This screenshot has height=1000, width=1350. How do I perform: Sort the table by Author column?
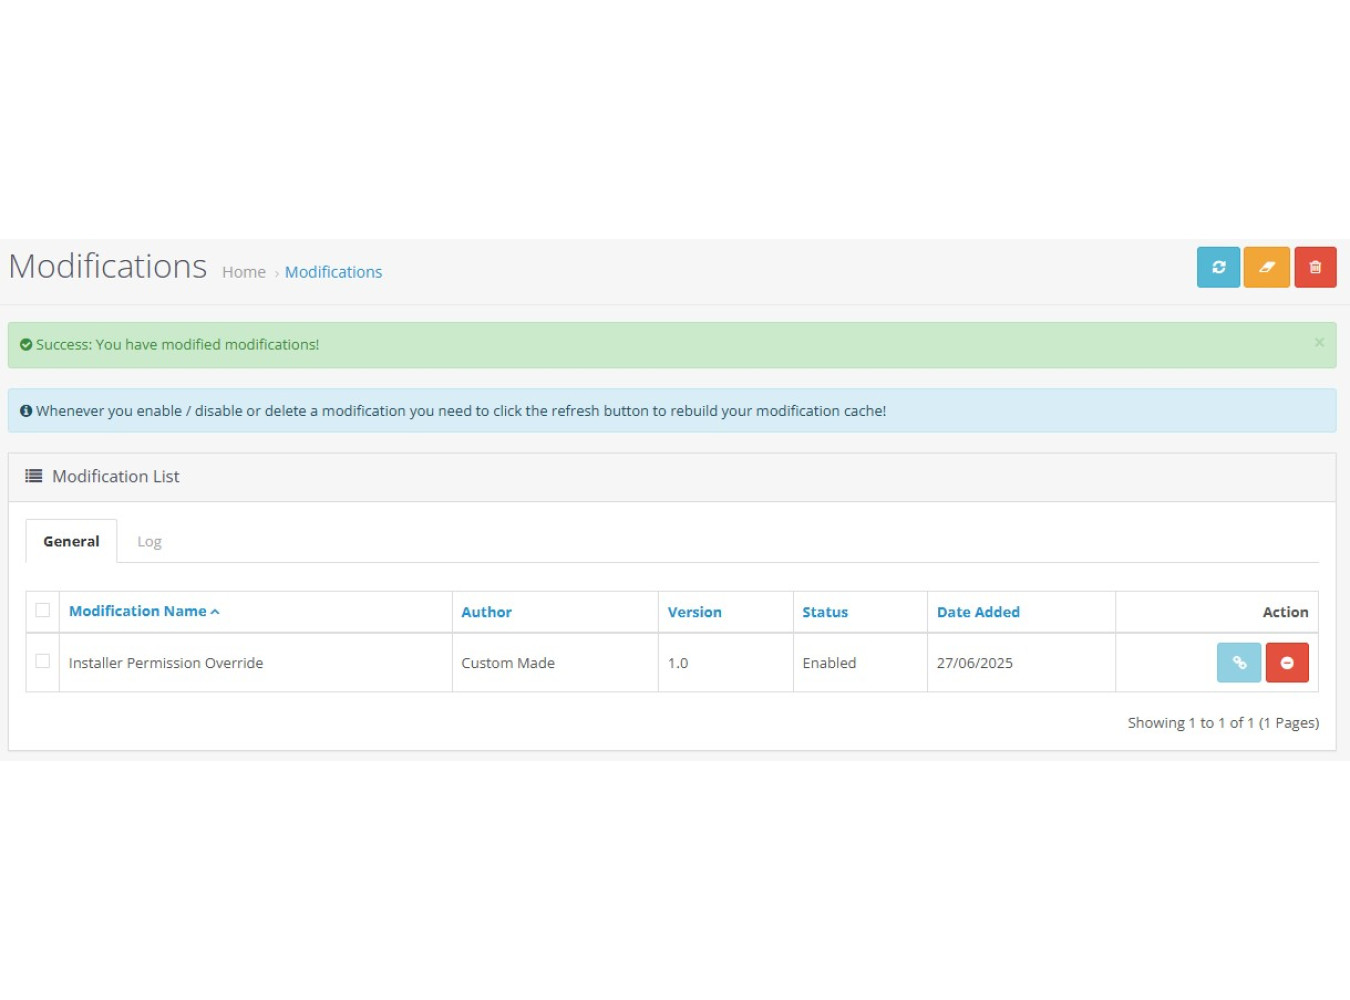point(486,612)
